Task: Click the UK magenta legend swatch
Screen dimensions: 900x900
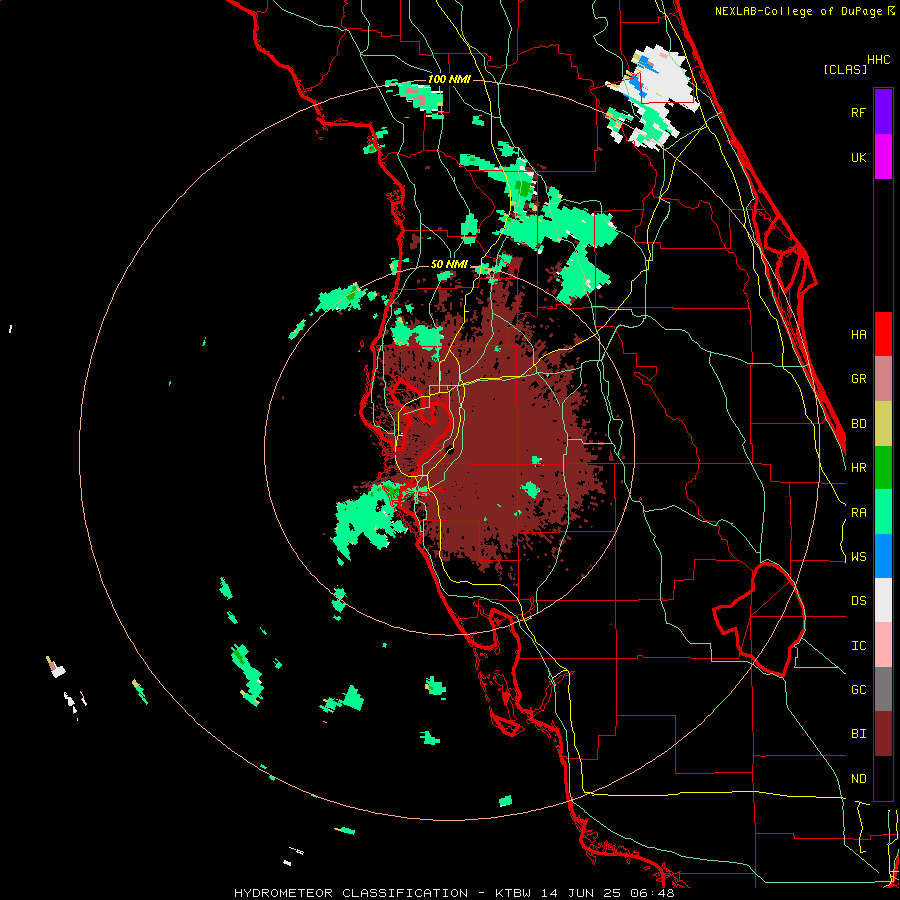Action: coord(883,156)
